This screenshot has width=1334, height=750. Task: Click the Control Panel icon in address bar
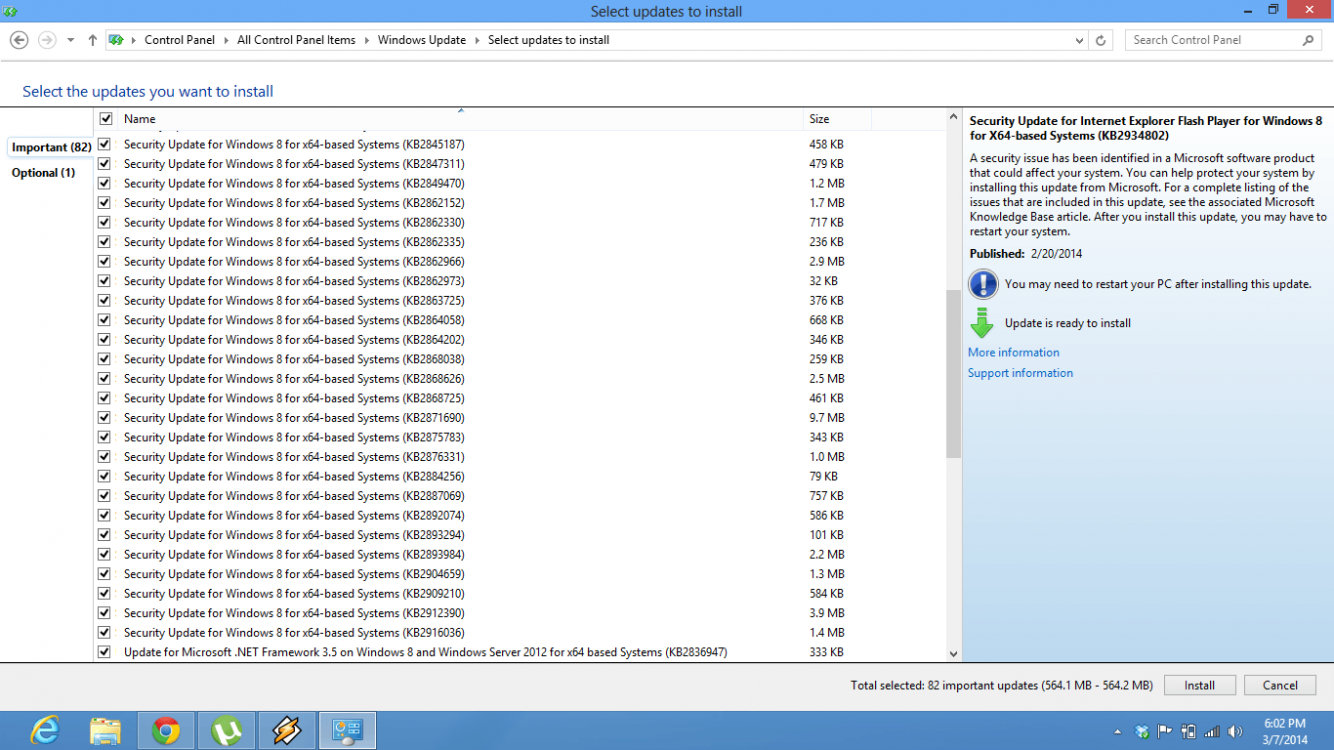[116, 40]
